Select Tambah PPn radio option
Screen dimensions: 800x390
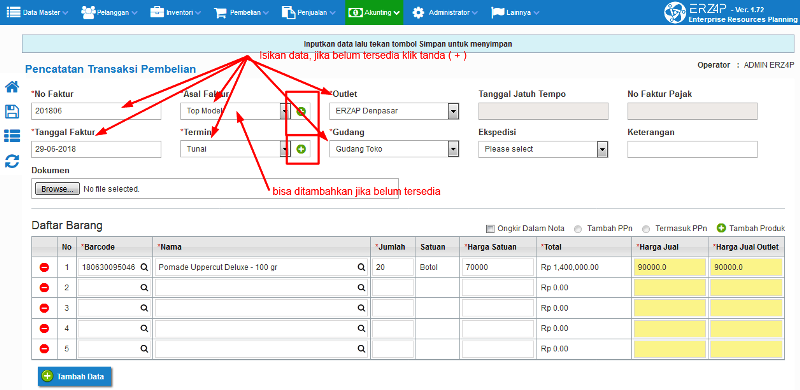578,229
